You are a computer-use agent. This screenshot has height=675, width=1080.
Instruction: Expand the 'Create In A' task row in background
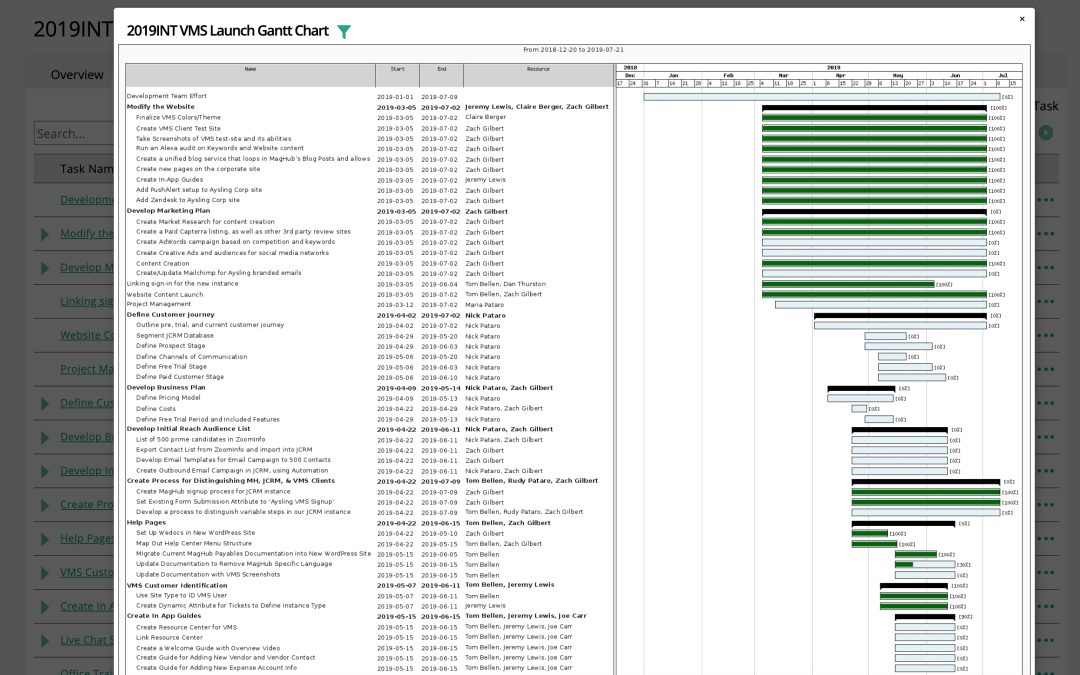pyautogui.click(x=45, y=607)
